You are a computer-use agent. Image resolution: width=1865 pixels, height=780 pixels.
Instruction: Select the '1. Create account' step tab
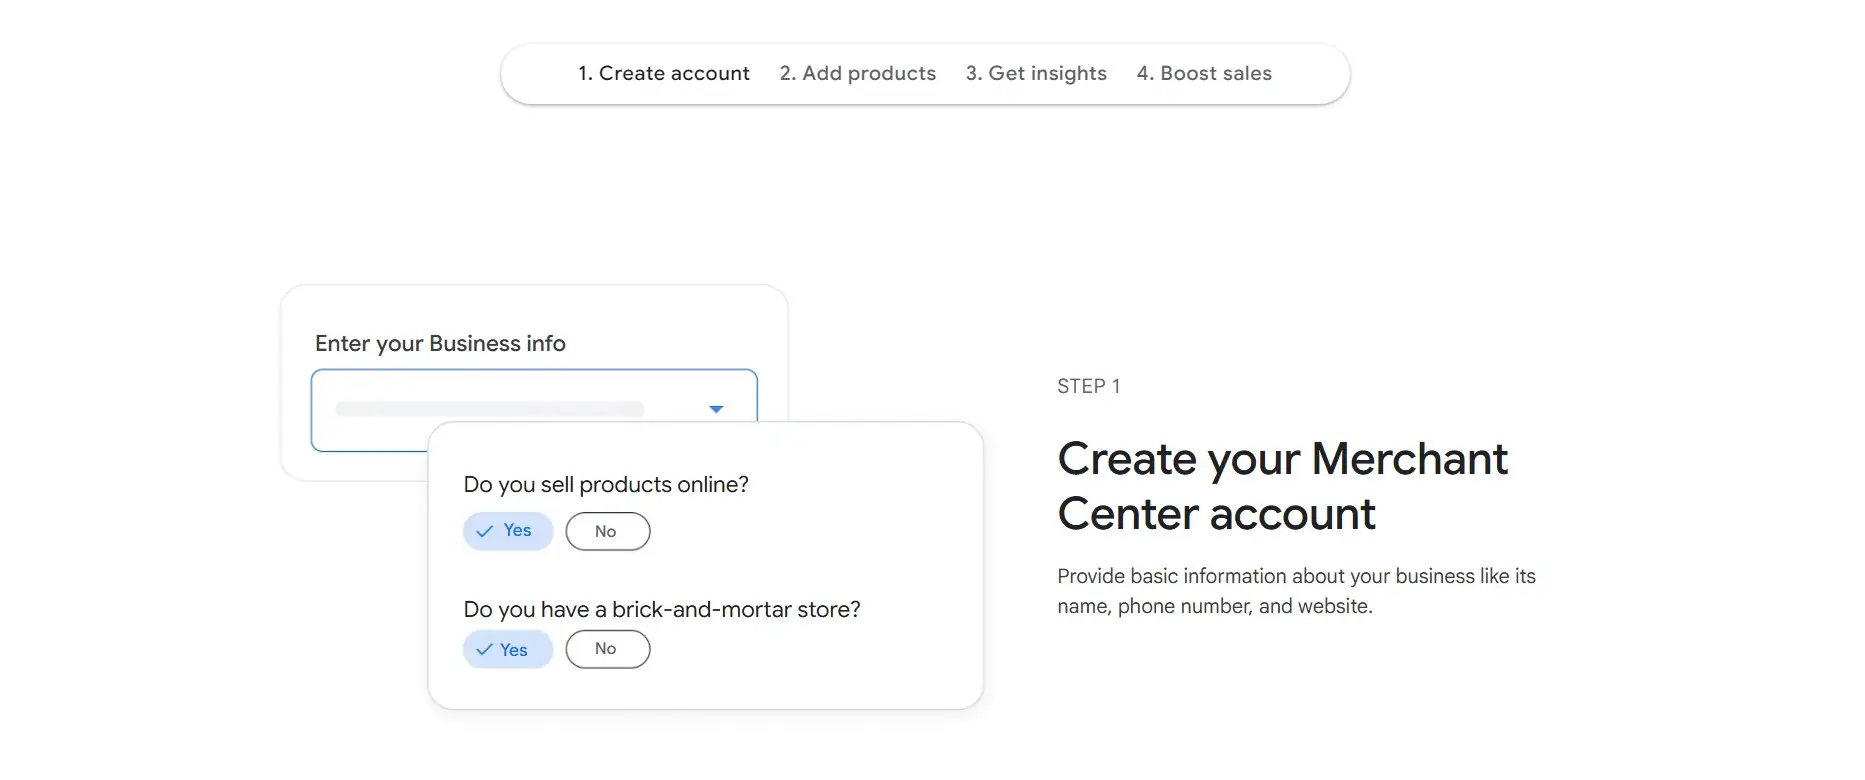click(x=663, y=73)
